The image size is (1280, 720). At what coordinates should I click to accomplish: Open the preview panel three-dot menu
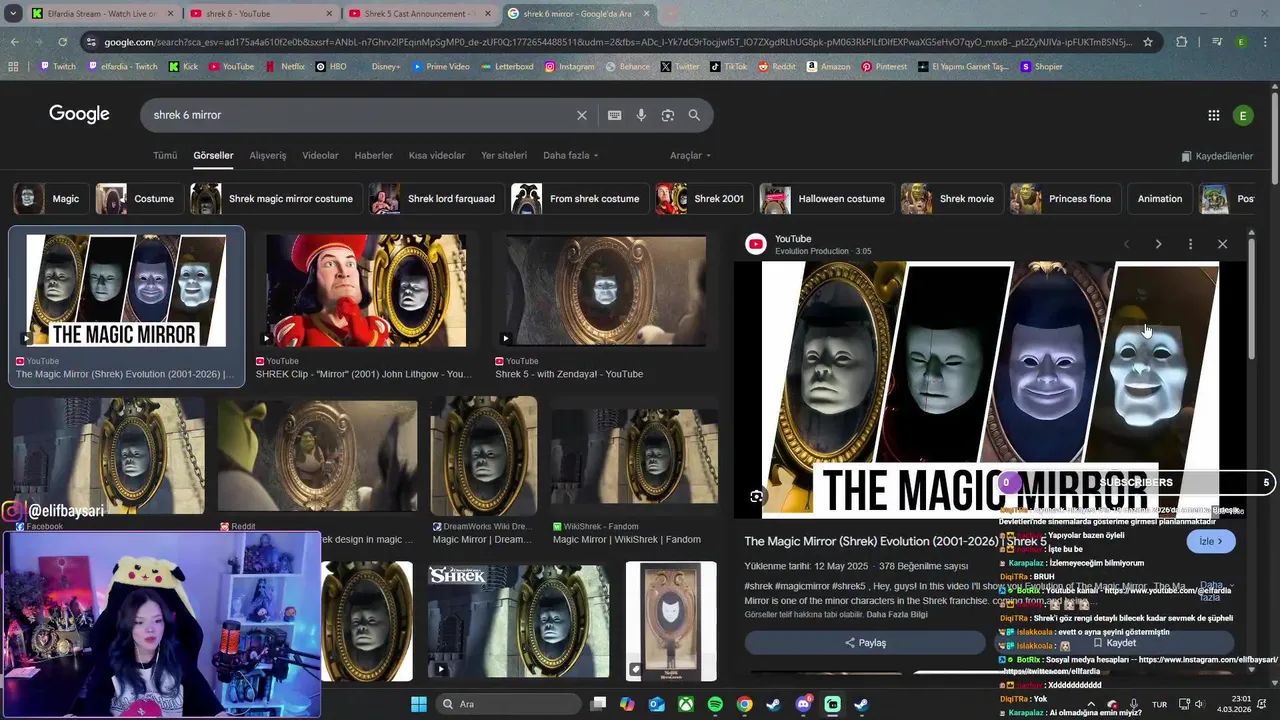pos(1190,244)
